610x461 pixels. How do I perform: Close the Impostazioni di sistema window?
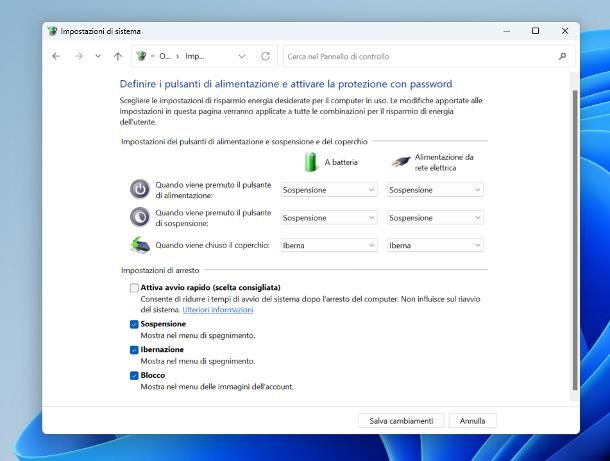(x=565, y=31)
